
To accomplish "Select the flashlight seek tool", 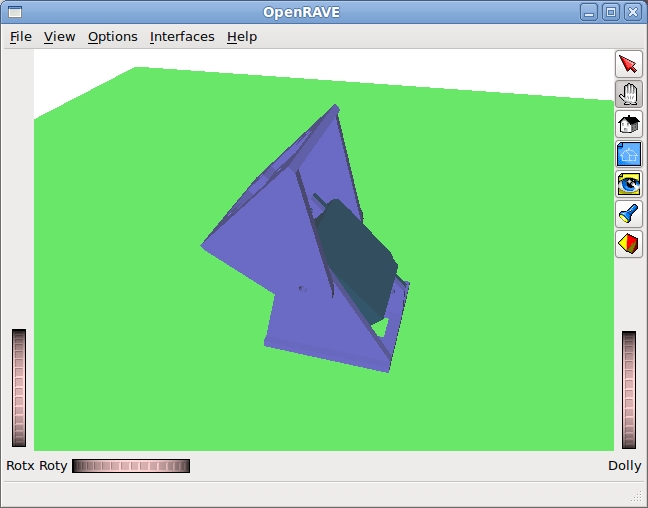I will [628, 213].
